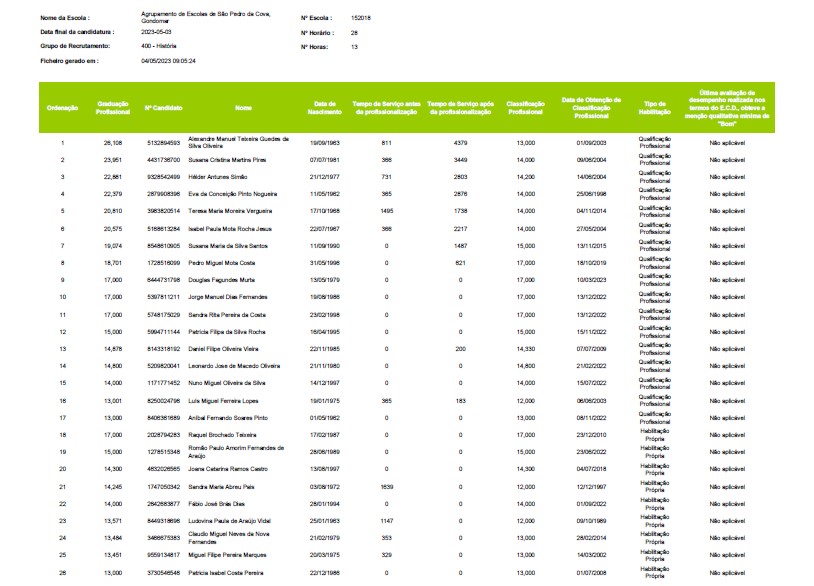Select graduation score 26,108 in row 1

point(112,144)
